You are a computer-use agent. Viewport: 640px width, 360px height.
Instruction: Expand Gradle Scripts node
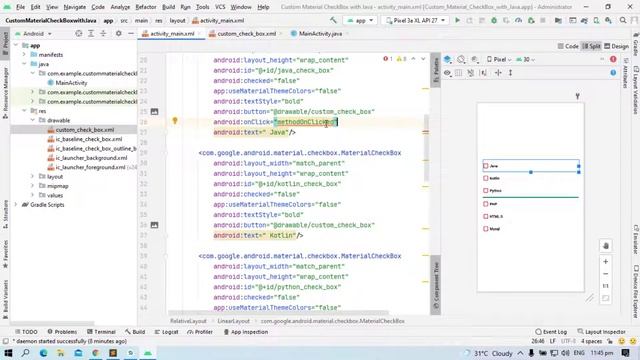coord(16,204)
